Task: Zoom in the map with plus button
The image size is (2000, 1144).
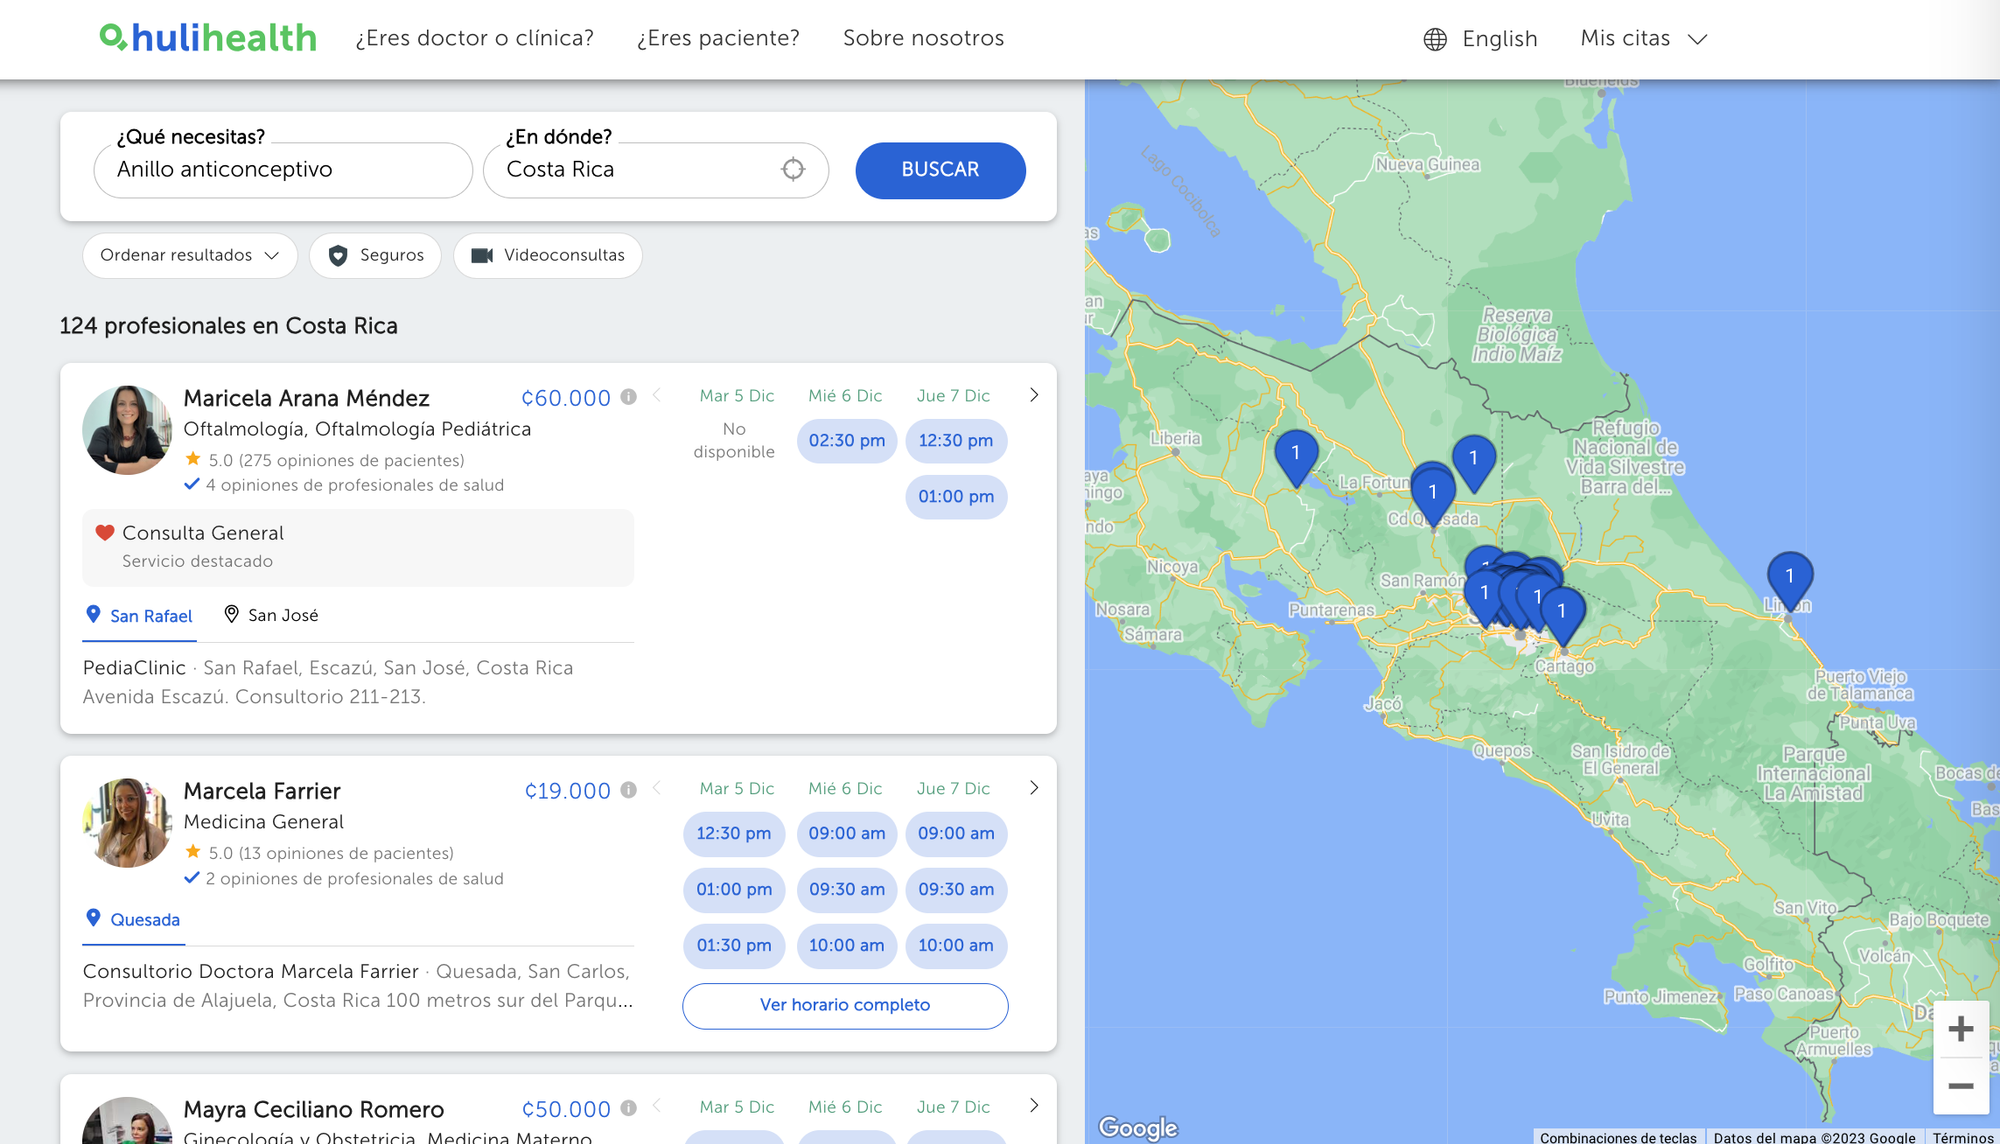Action: [x=1960, y=1029]
